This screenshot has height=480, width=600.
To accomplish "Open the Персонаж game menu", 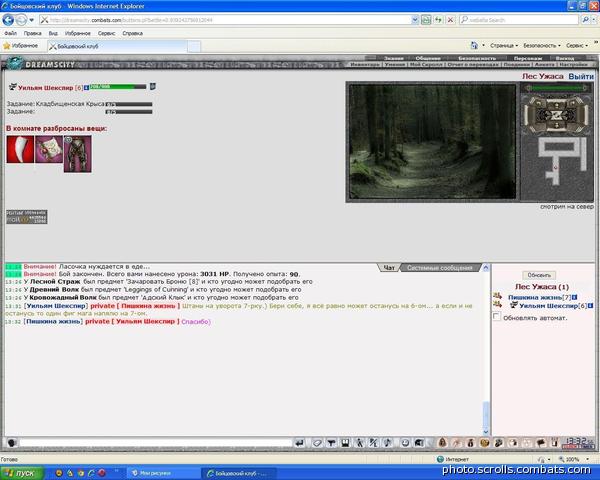I will click(528, 58).
